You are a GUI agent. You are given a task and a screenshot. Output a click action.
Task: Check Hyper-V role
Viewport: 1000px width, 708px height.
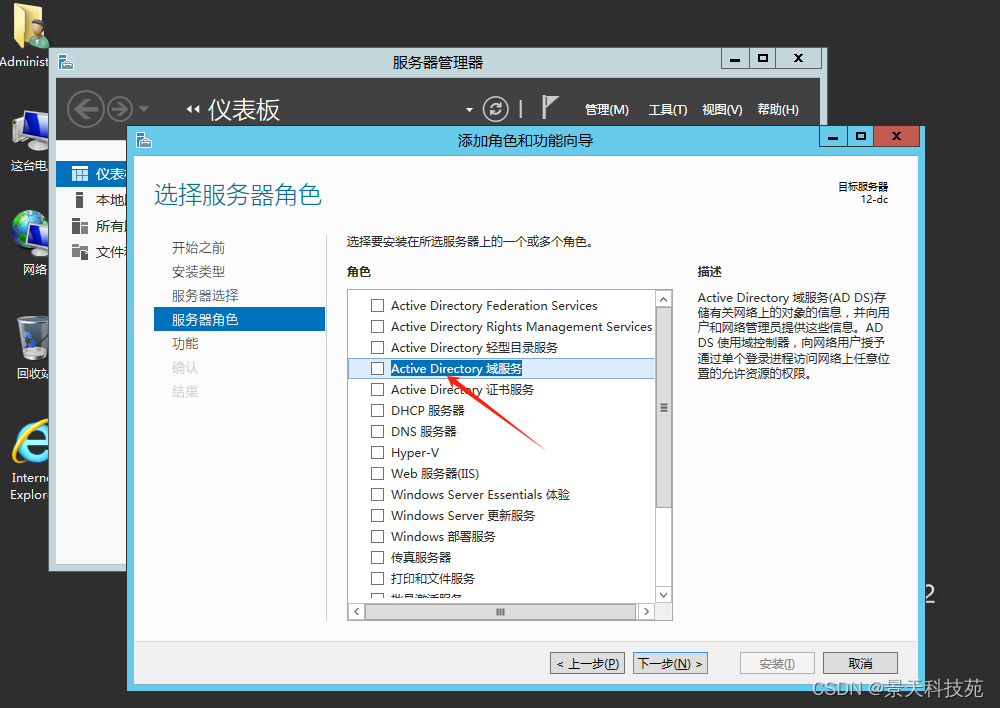coord(378,453)
